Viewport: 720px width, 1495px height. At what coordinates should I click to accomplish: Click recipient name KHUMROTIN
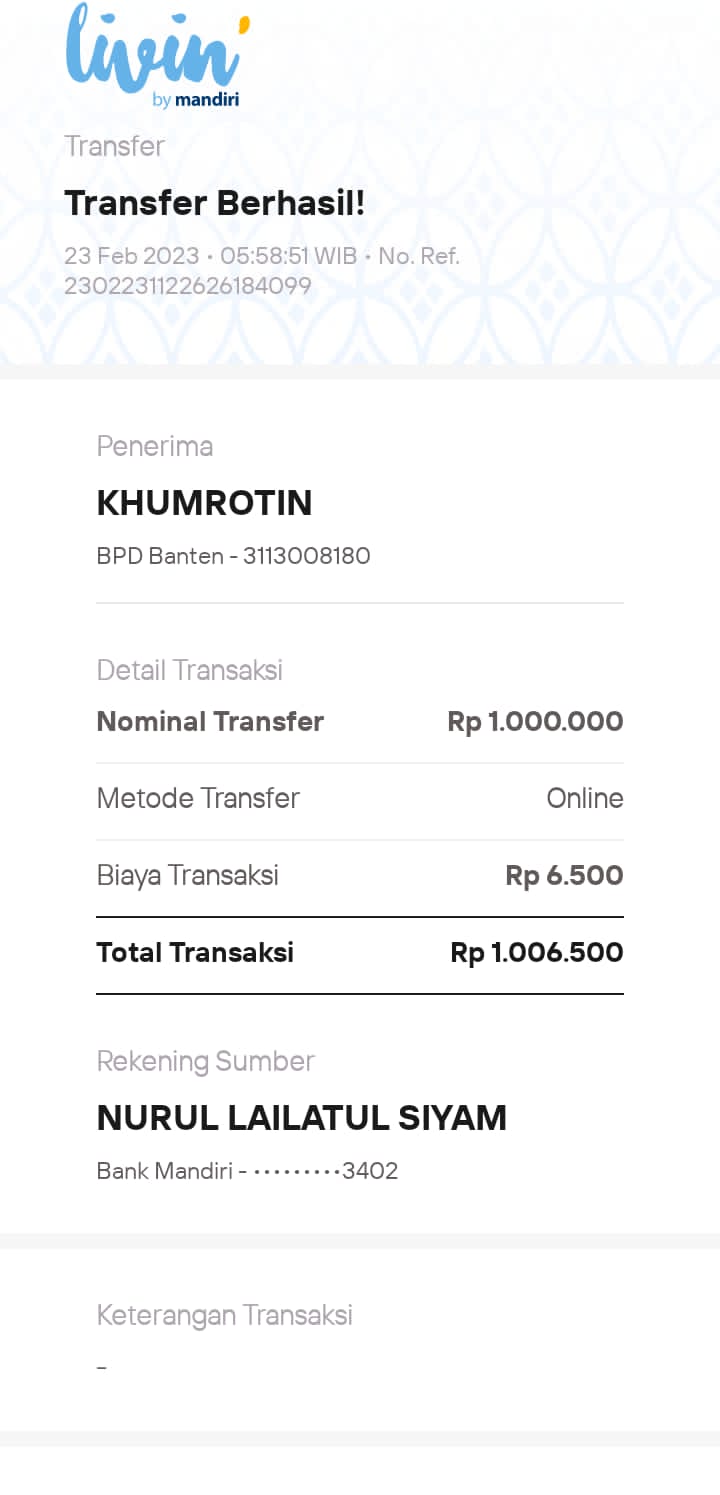(204, 503)
